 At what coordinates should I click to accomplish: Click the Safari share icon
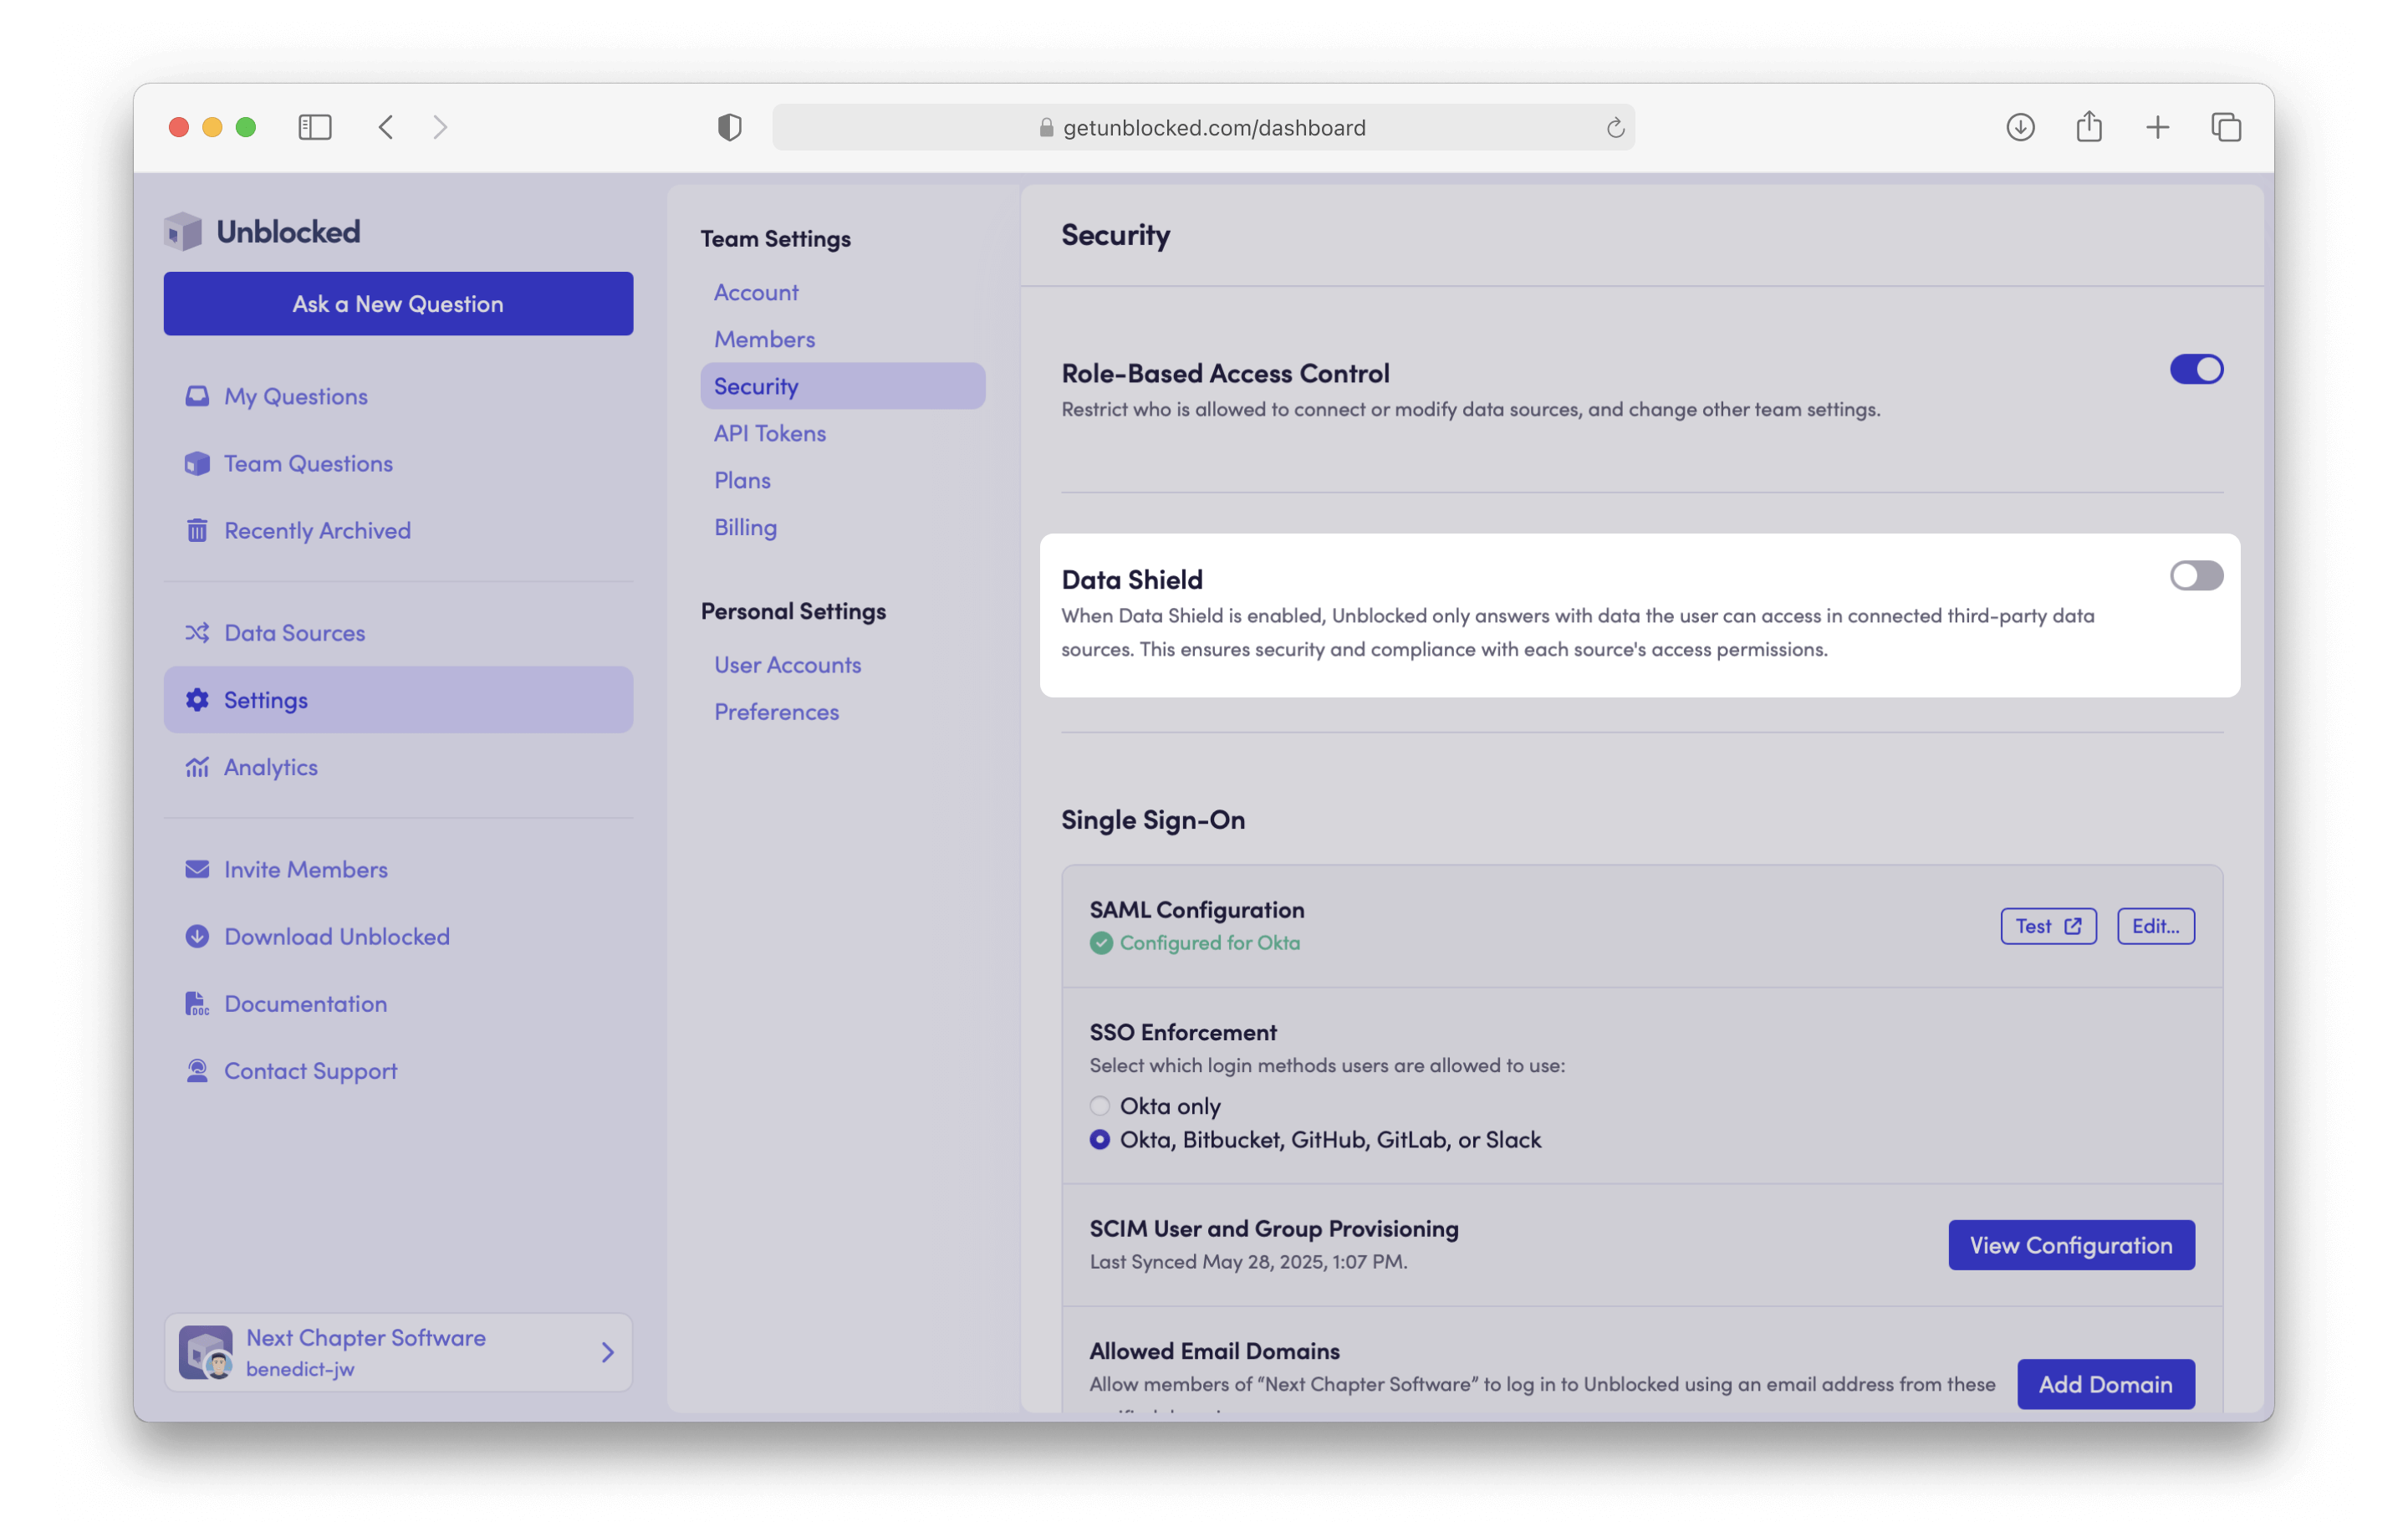[2089, 126]
